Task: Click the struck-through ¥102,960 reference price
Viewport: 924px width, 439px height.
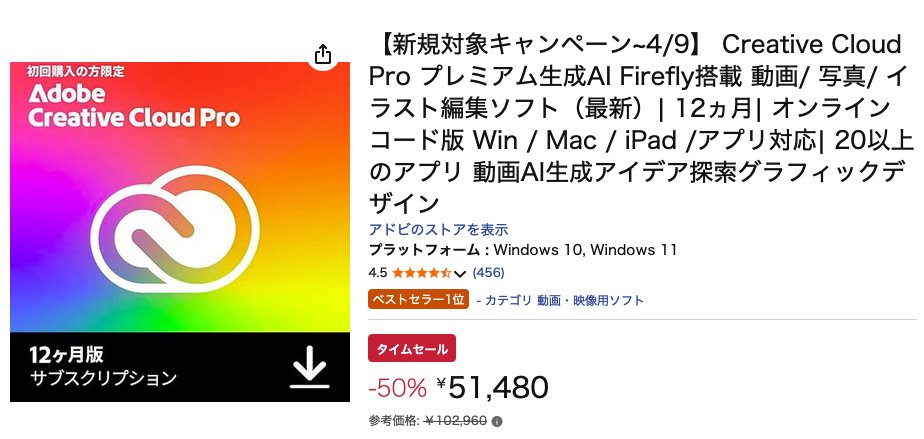Action: 455,421
